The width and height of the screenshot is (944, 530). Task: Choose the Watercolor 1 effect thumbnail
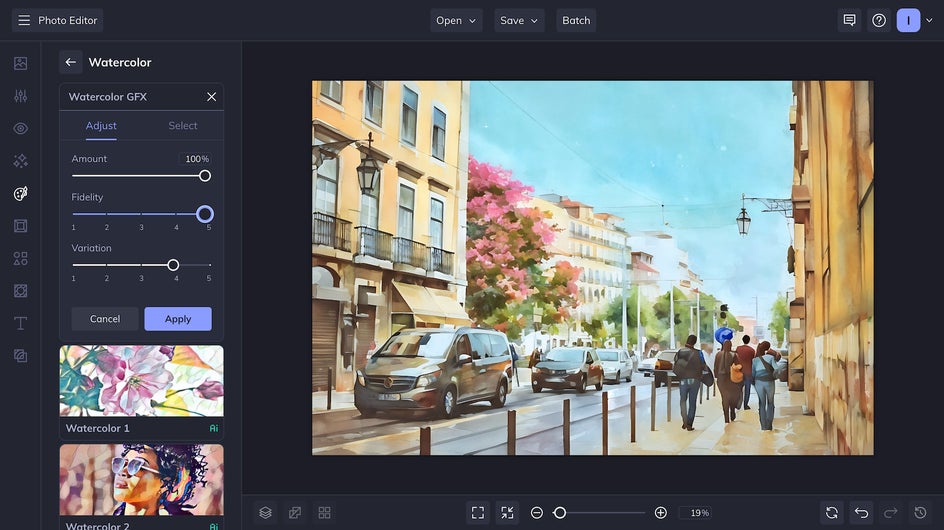pyautogui.click(x=141, y=381)
